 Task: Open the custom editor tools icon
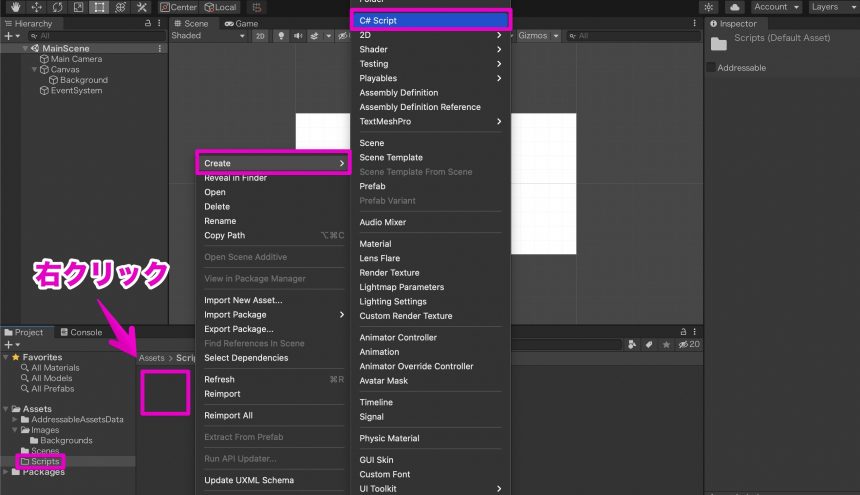pos(142,7)
